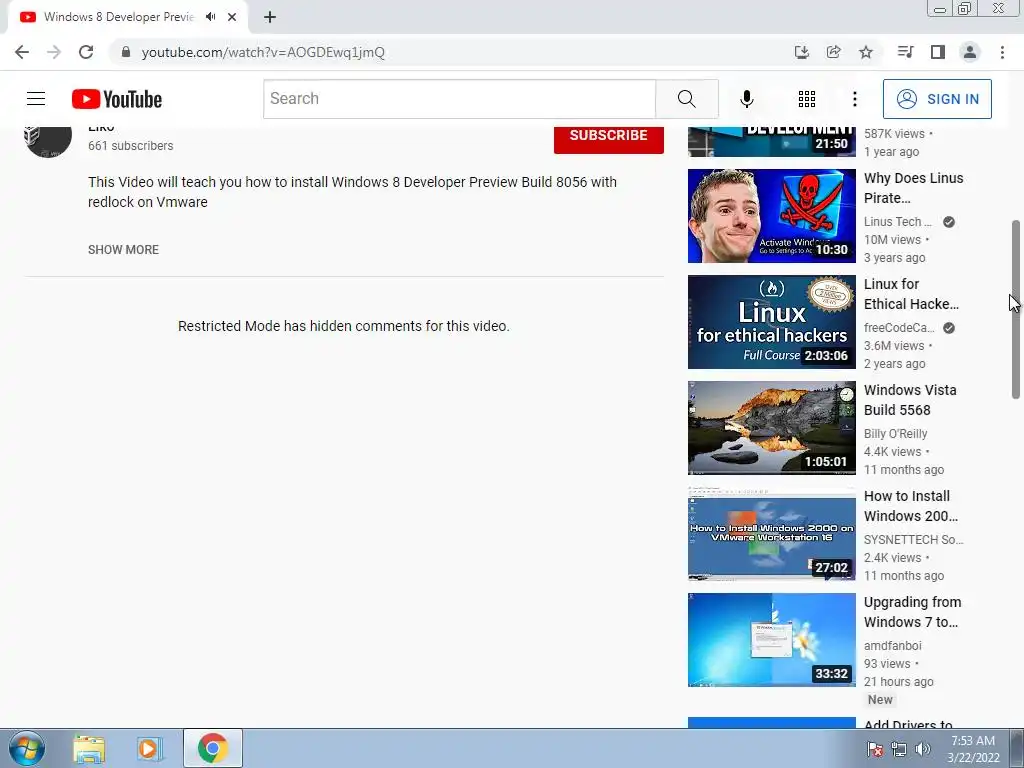The height and width of the screenshot is (768, 1024).
Task: Search with your voice microphone
Action: (746, 99)
